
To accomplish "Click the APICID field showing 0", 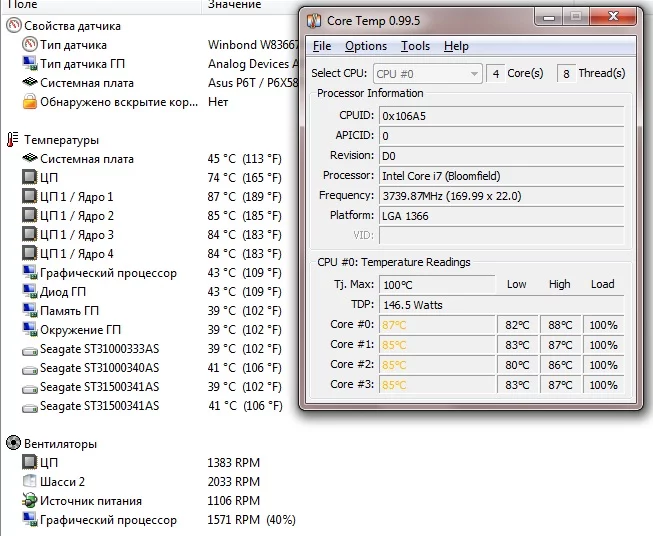I will point(501,136).
